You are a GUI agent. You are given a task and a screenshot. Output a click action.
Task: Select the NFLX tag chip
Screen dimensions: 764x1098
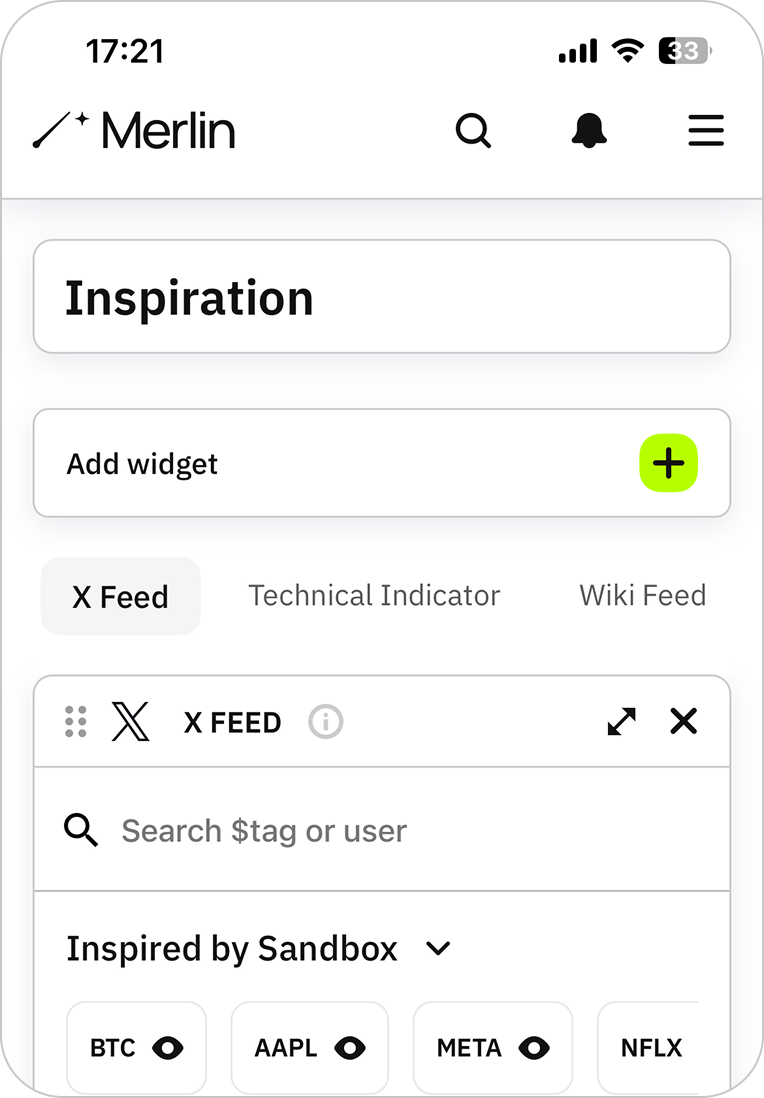pos(651,1048)
